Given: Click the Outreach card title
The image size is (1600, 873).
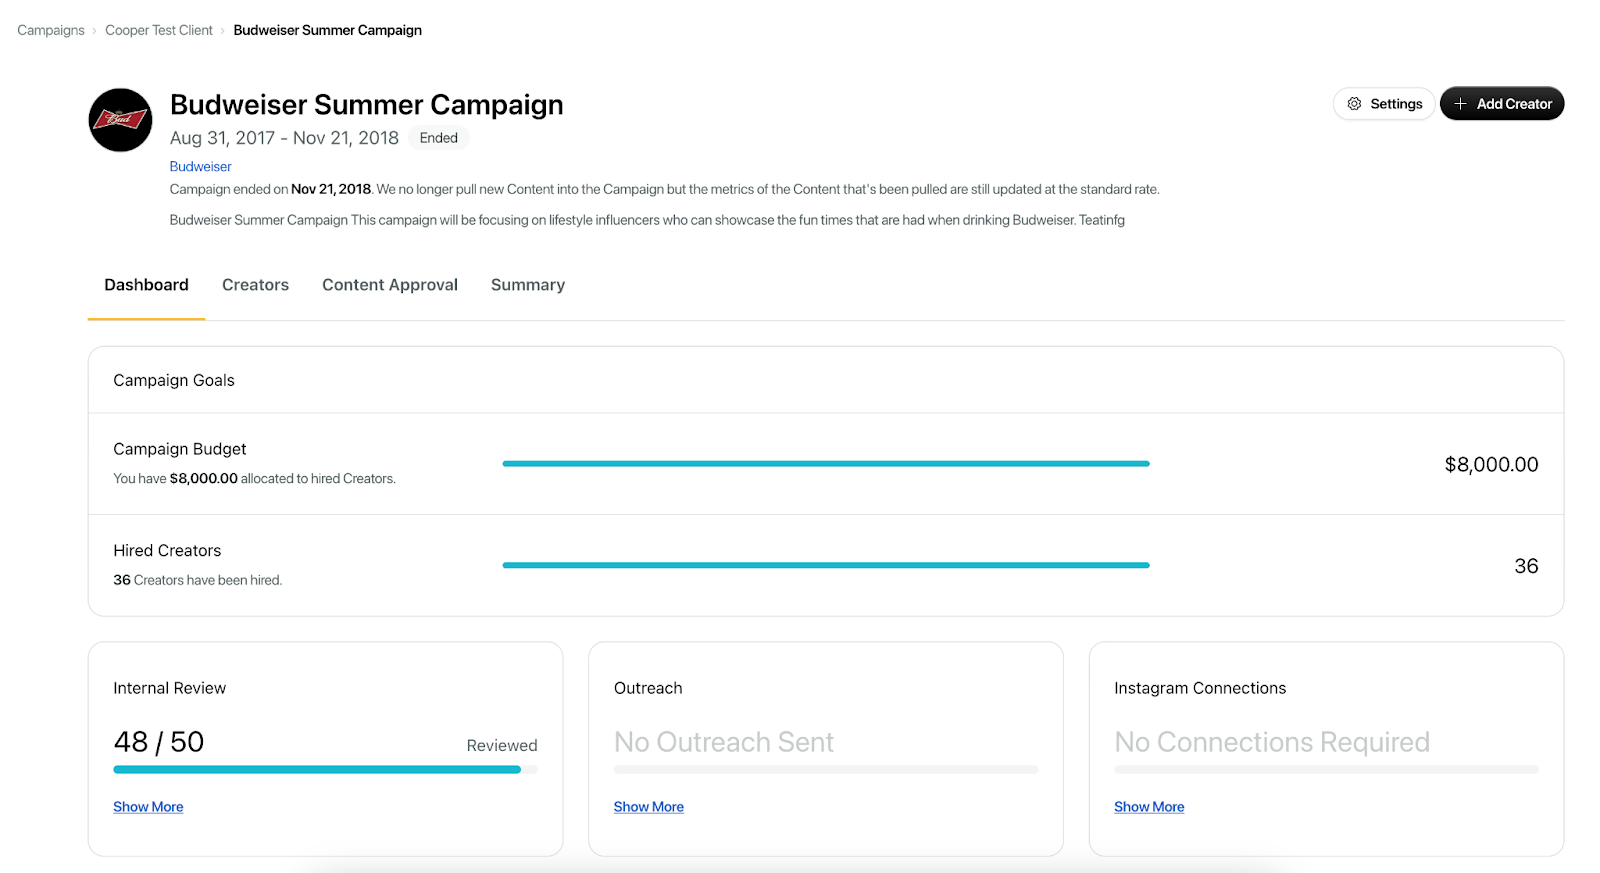Looking at the screenshot, I should click(x=648, y=688).
